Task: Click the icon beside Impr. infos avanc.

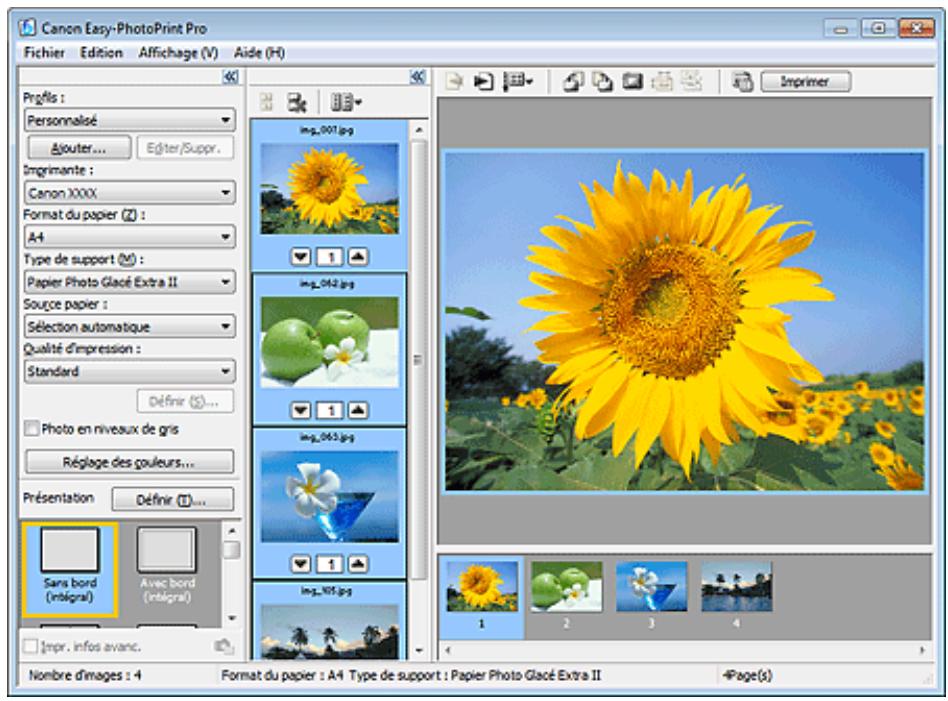Action: coord(224,647)
